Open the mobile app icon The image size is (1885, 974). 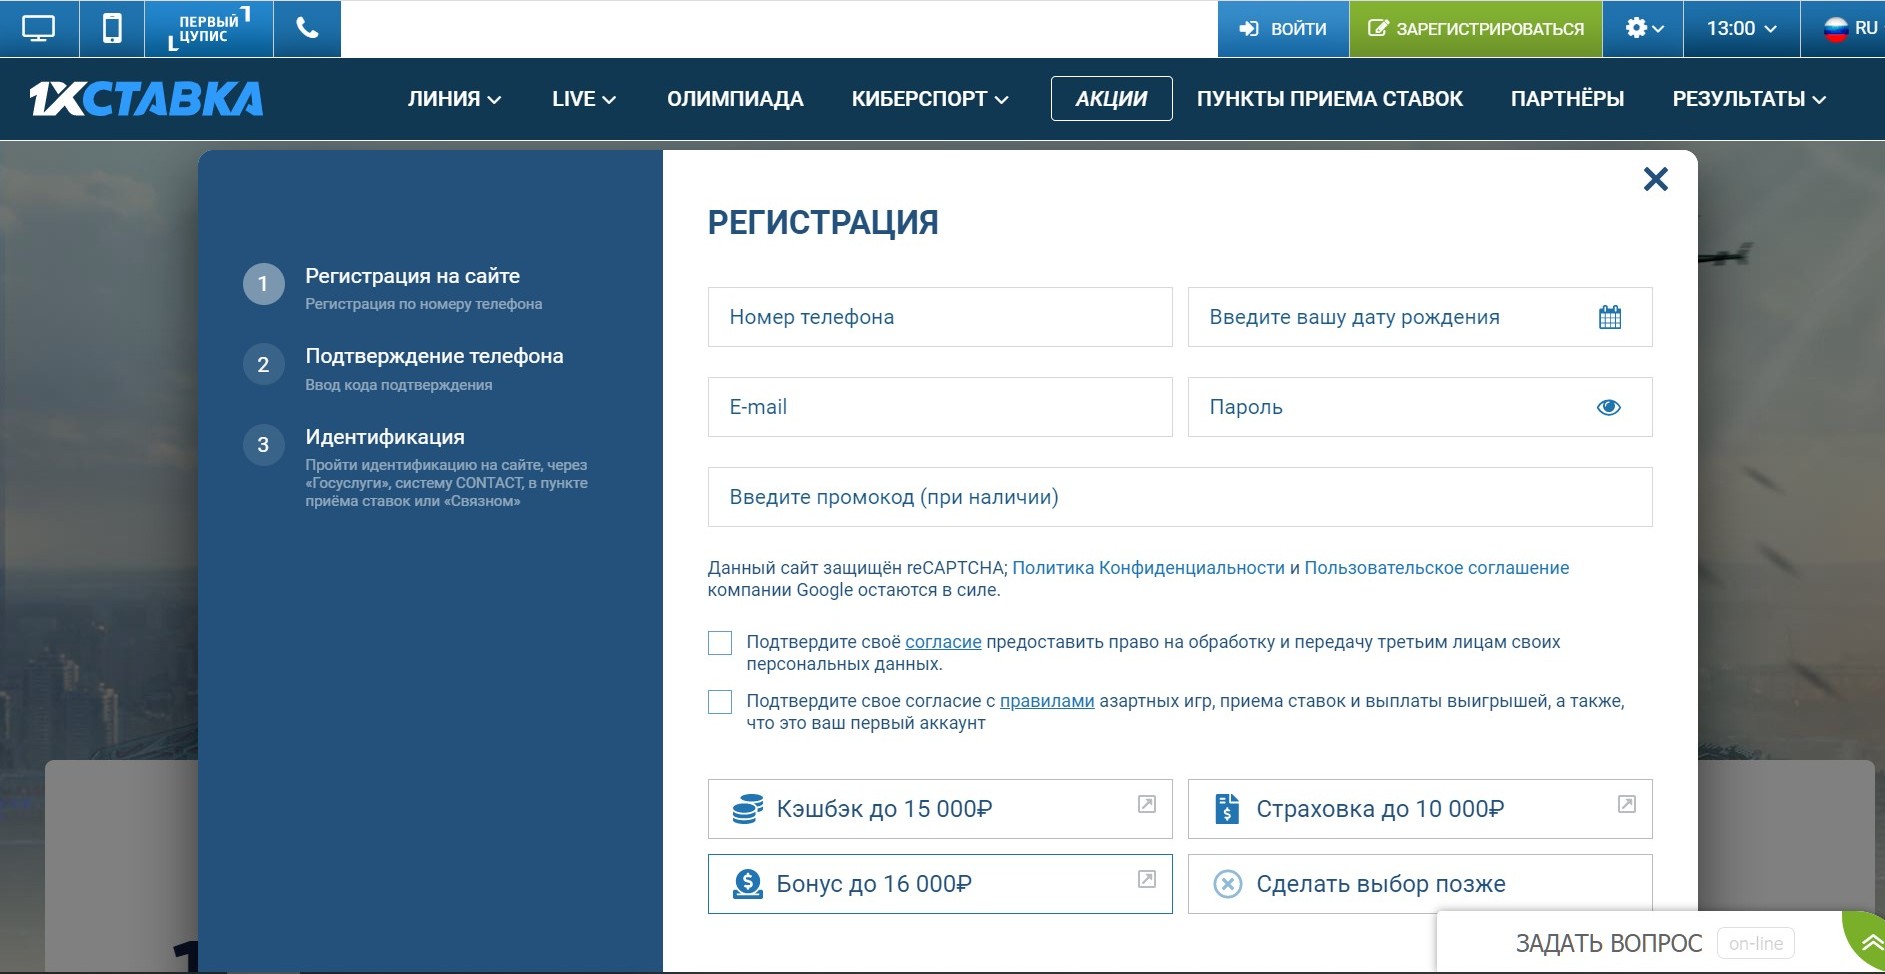(112, 28)
